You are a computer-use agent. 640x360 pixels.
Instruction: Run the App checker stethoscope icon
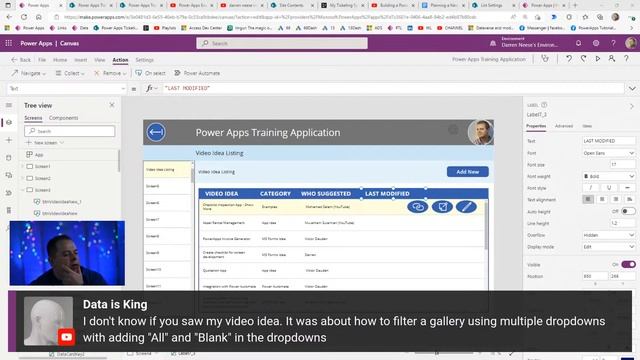click(x=545, y=59)
